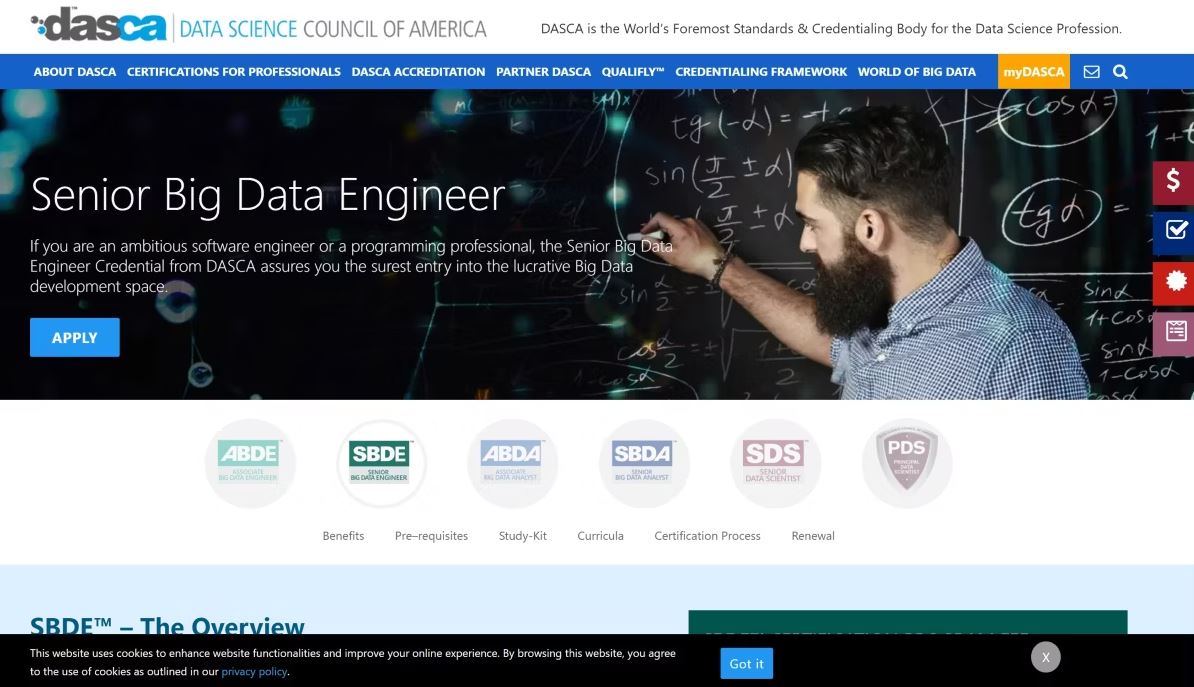Open the DASCA Accreditation menu

point(418,72)
